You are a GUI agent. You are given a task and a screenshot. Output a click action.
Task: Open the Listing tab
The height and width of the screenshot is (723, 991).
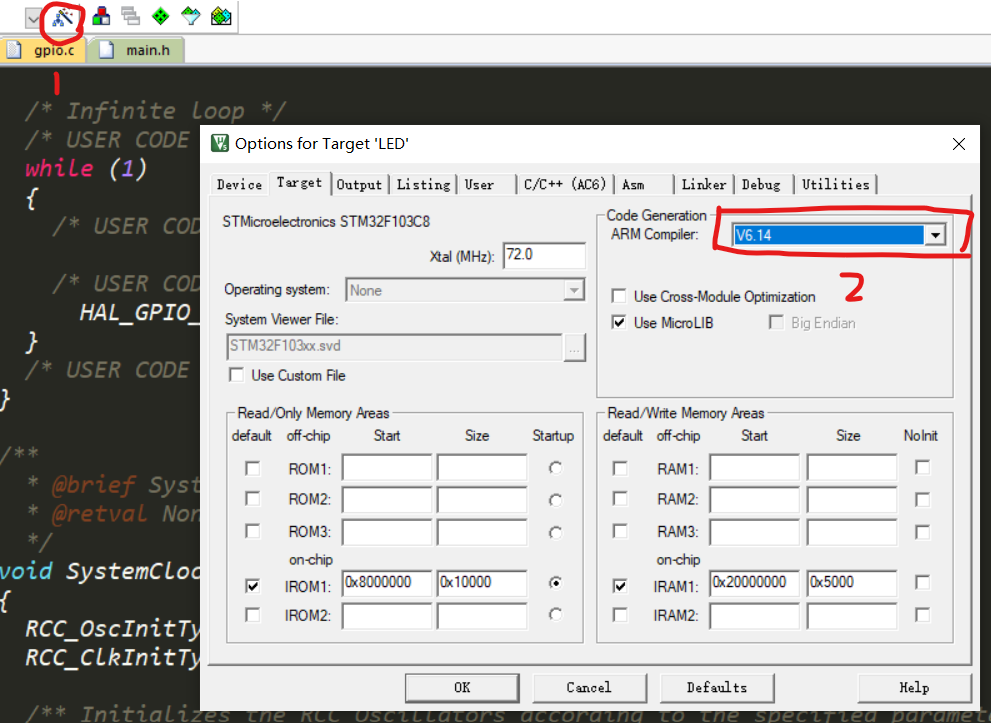423,185
